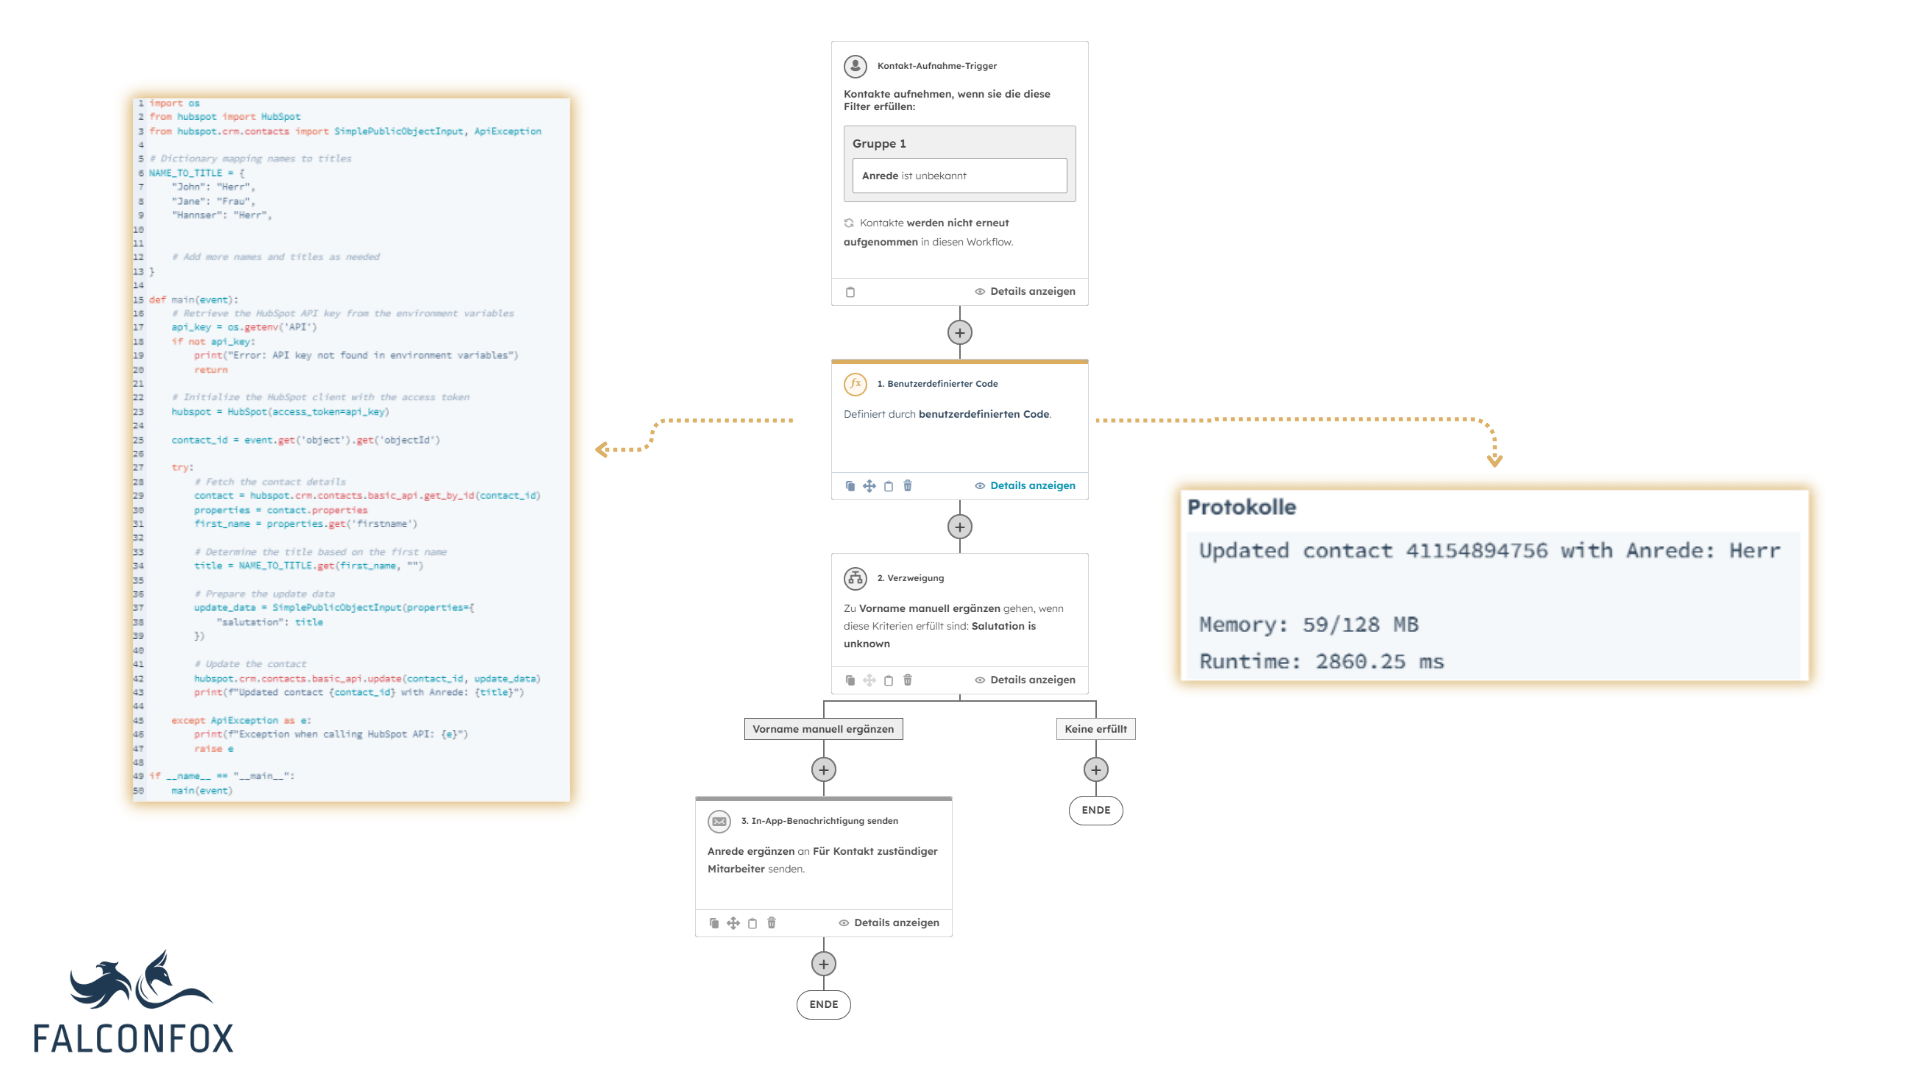Click the 'Kontakt-Aufnahme-Trigger' card title
Image resolution: width=1920 pixels, height=1080 pixels.
coord(937,66)
